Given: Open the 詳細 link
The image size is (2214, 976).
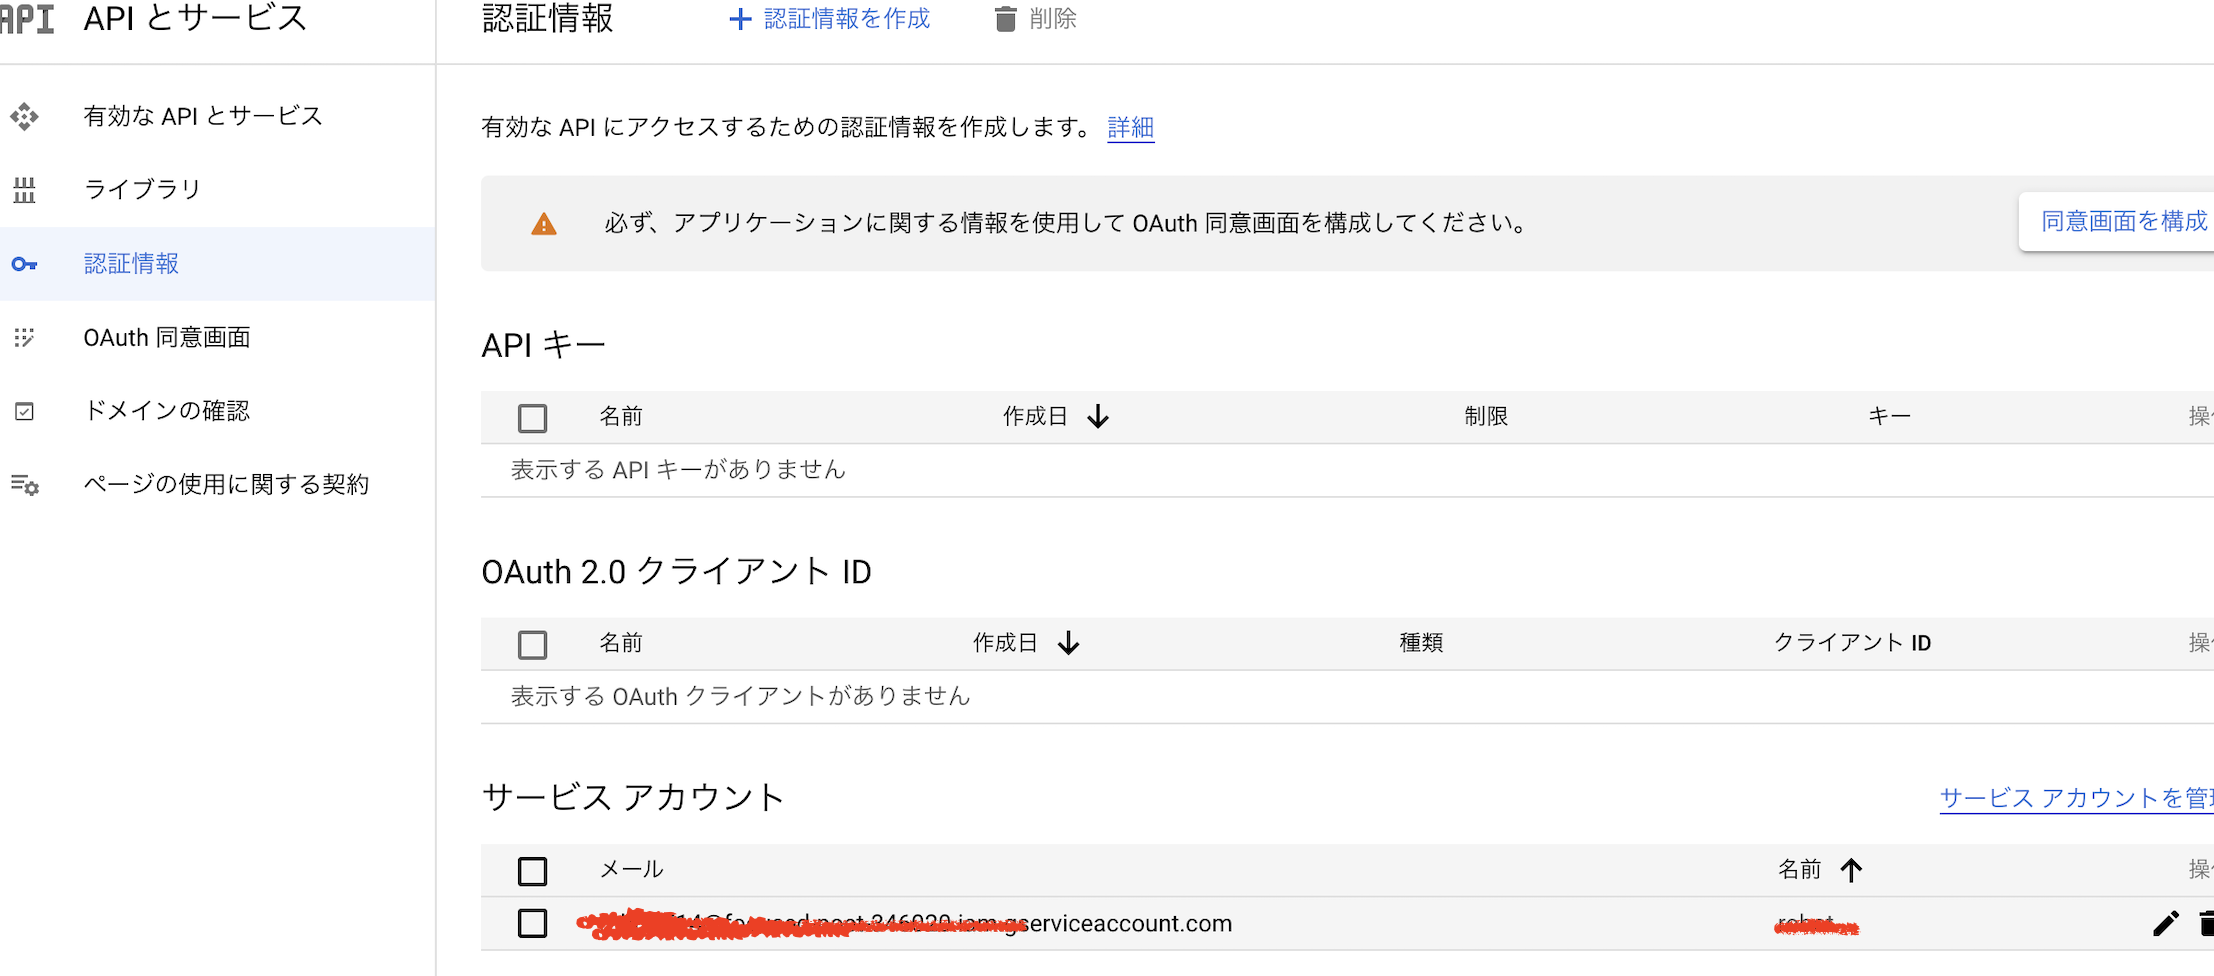Looking at the screenshot, I should [x=1130, y=128].
